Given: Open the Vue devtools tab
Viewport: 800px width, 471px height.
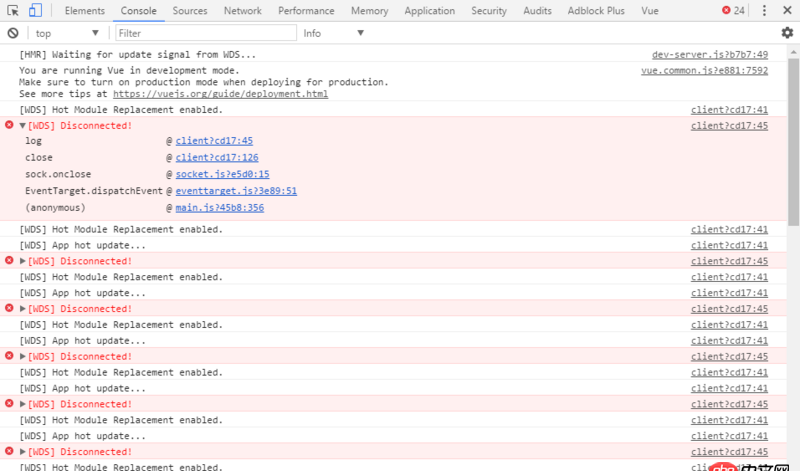Looking at the screenshot, I should click(x=649, y=11).
